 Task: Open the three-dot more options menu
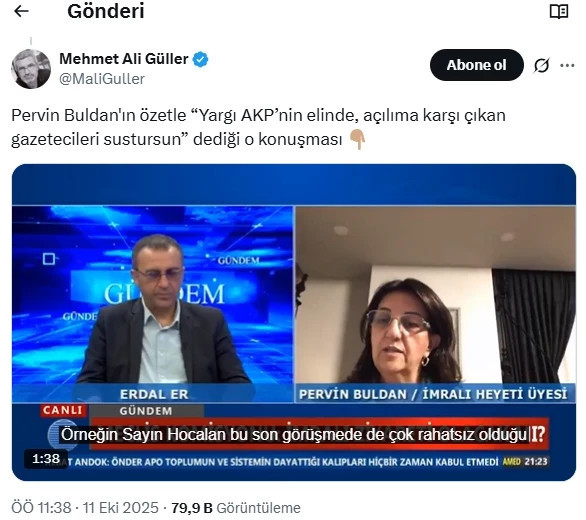[567, 66]
